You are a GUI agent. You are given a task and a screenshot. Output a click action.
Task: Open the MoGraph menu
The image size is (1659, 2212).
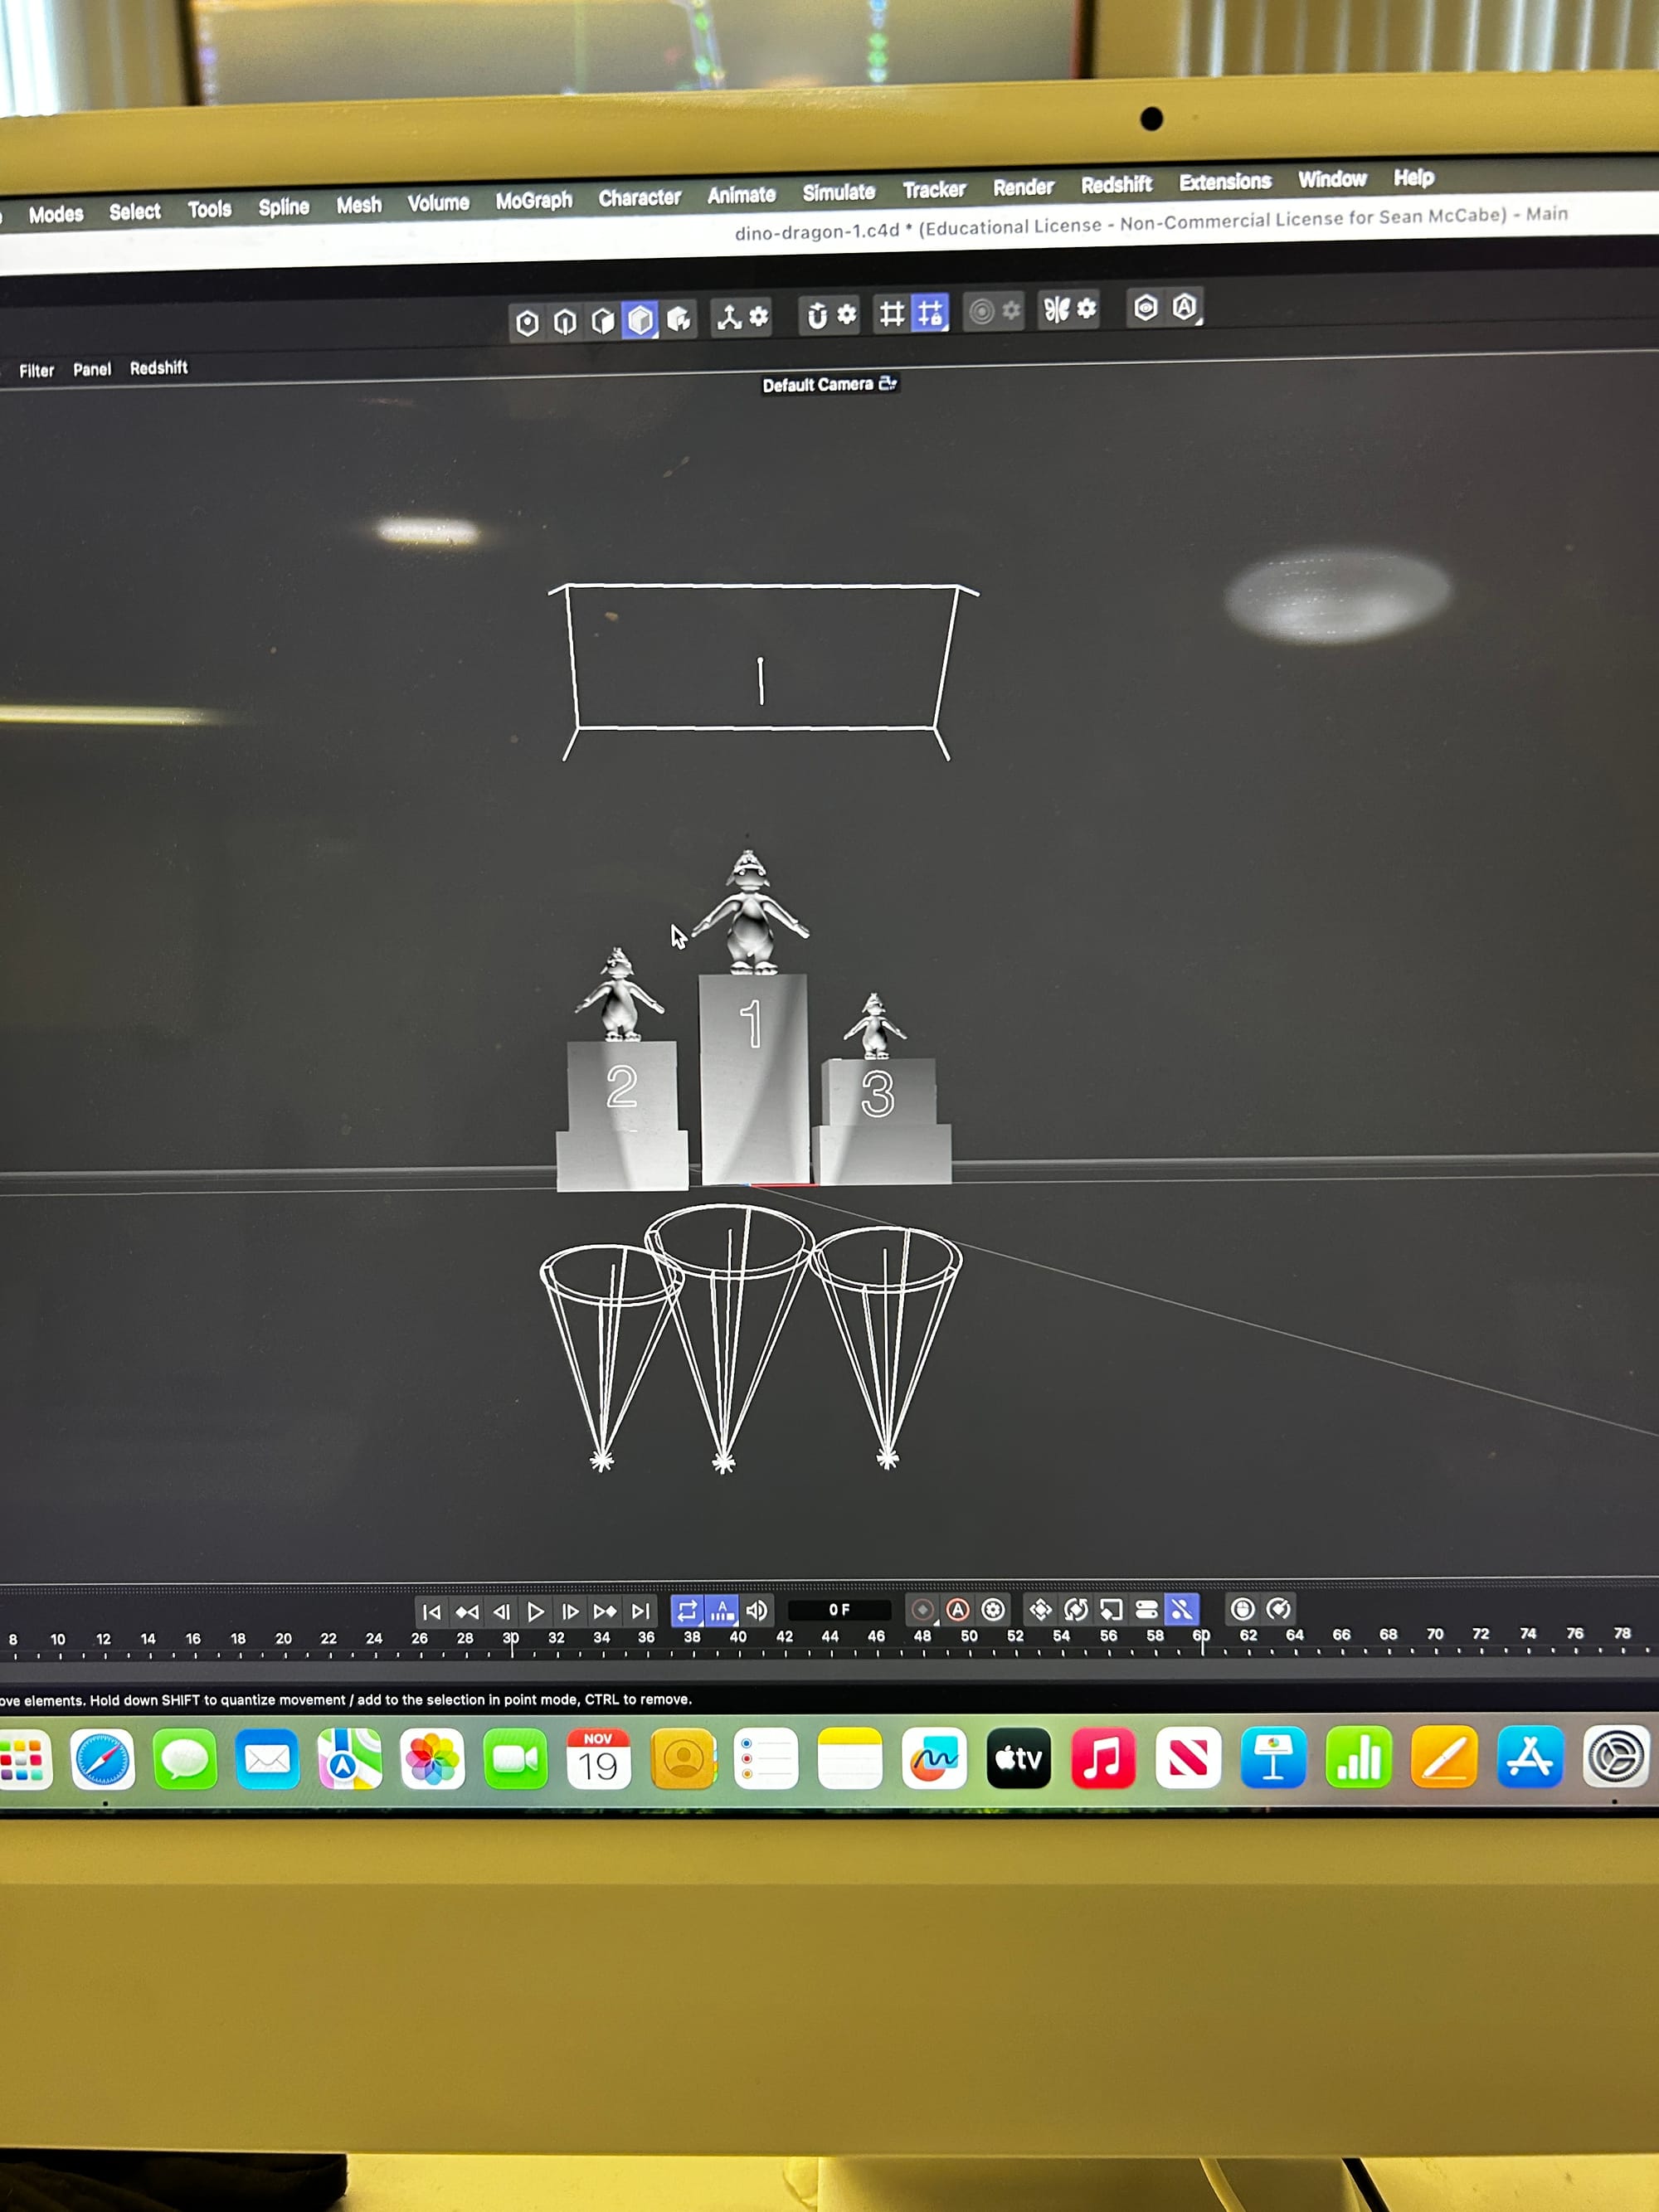coord(533,200)
